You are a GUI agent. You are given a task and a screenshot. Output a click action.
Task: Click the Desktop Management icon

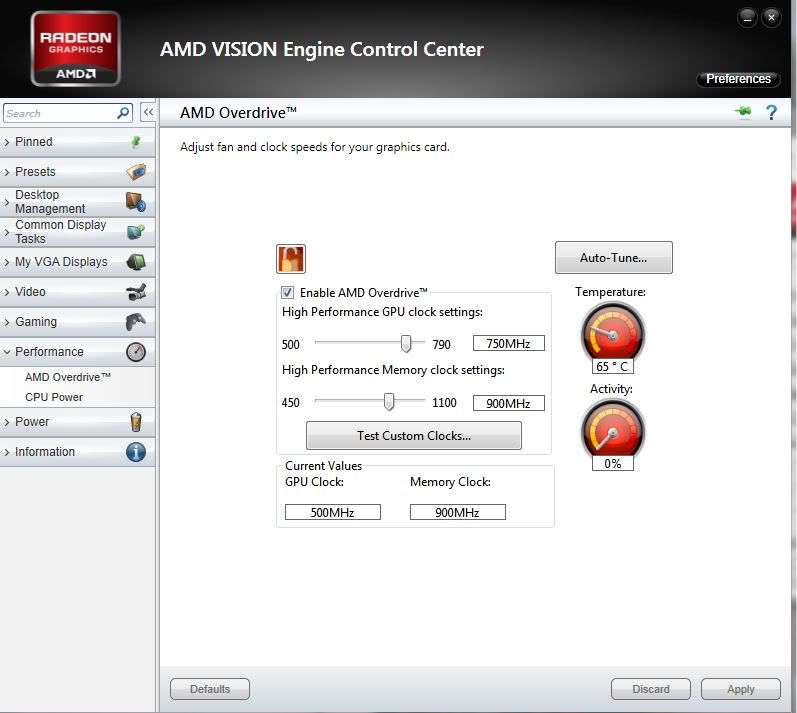click(136, 202)
